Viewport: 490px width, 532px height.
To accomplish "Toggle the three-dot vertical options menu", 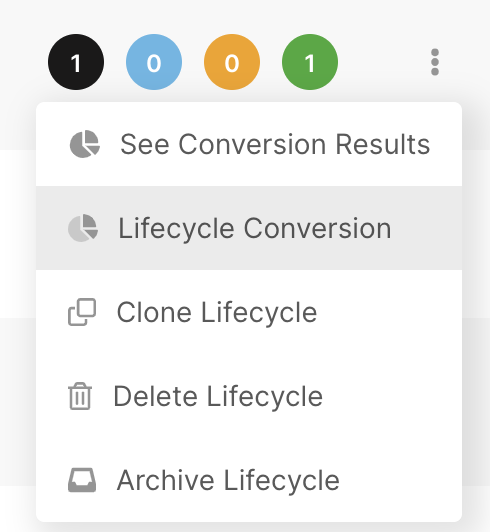I will tap(435, 62).
